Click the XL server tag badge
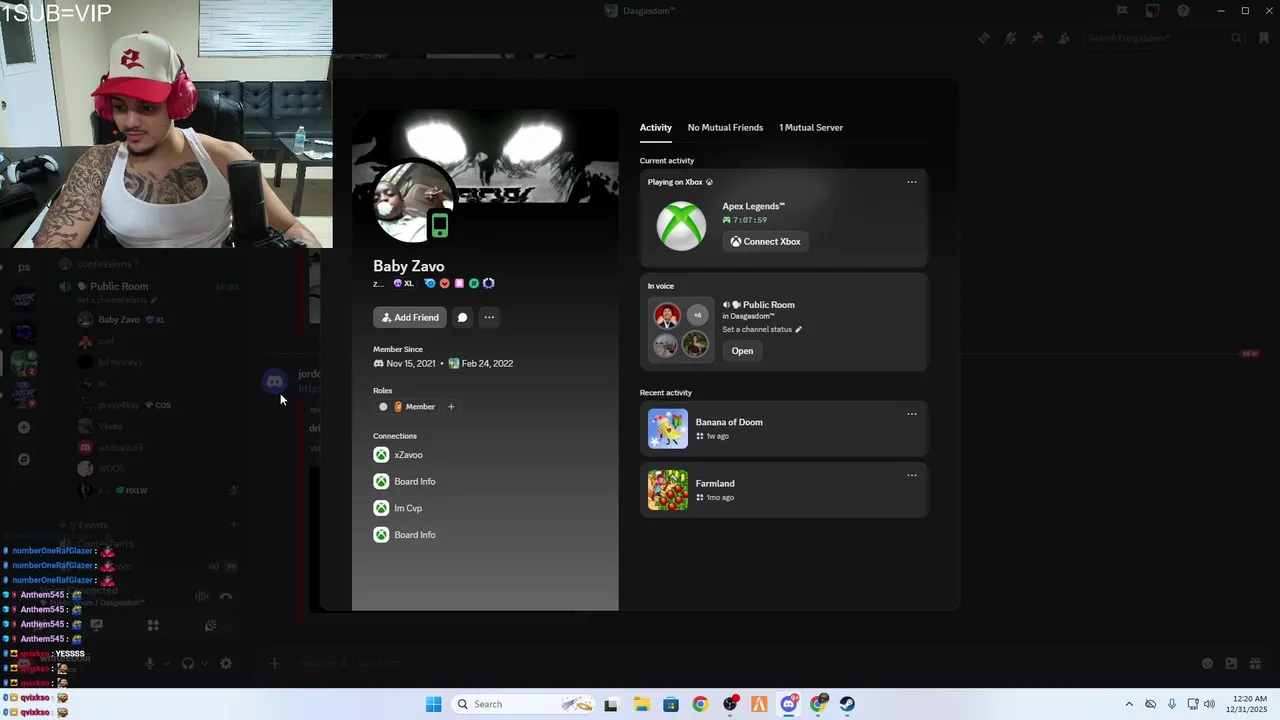The image size is (1280, 720). [x=404, y=284]
